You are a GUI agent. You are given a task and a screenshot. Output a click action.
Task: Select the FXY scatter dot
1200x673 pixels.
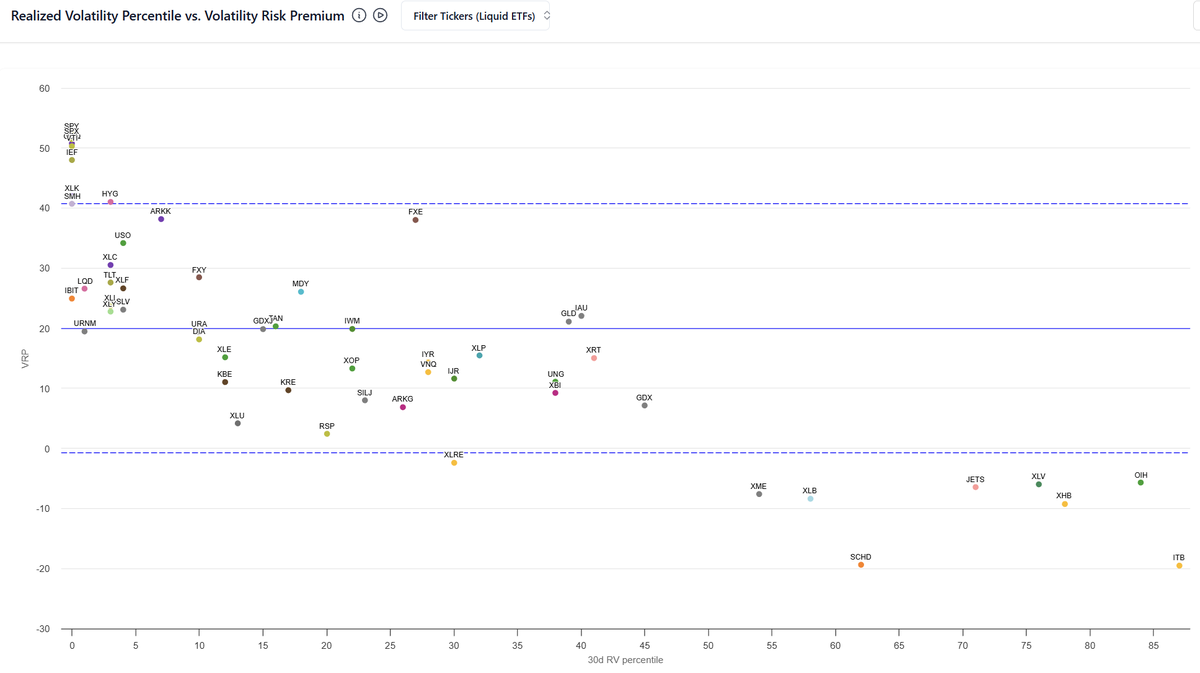(199, 277)
